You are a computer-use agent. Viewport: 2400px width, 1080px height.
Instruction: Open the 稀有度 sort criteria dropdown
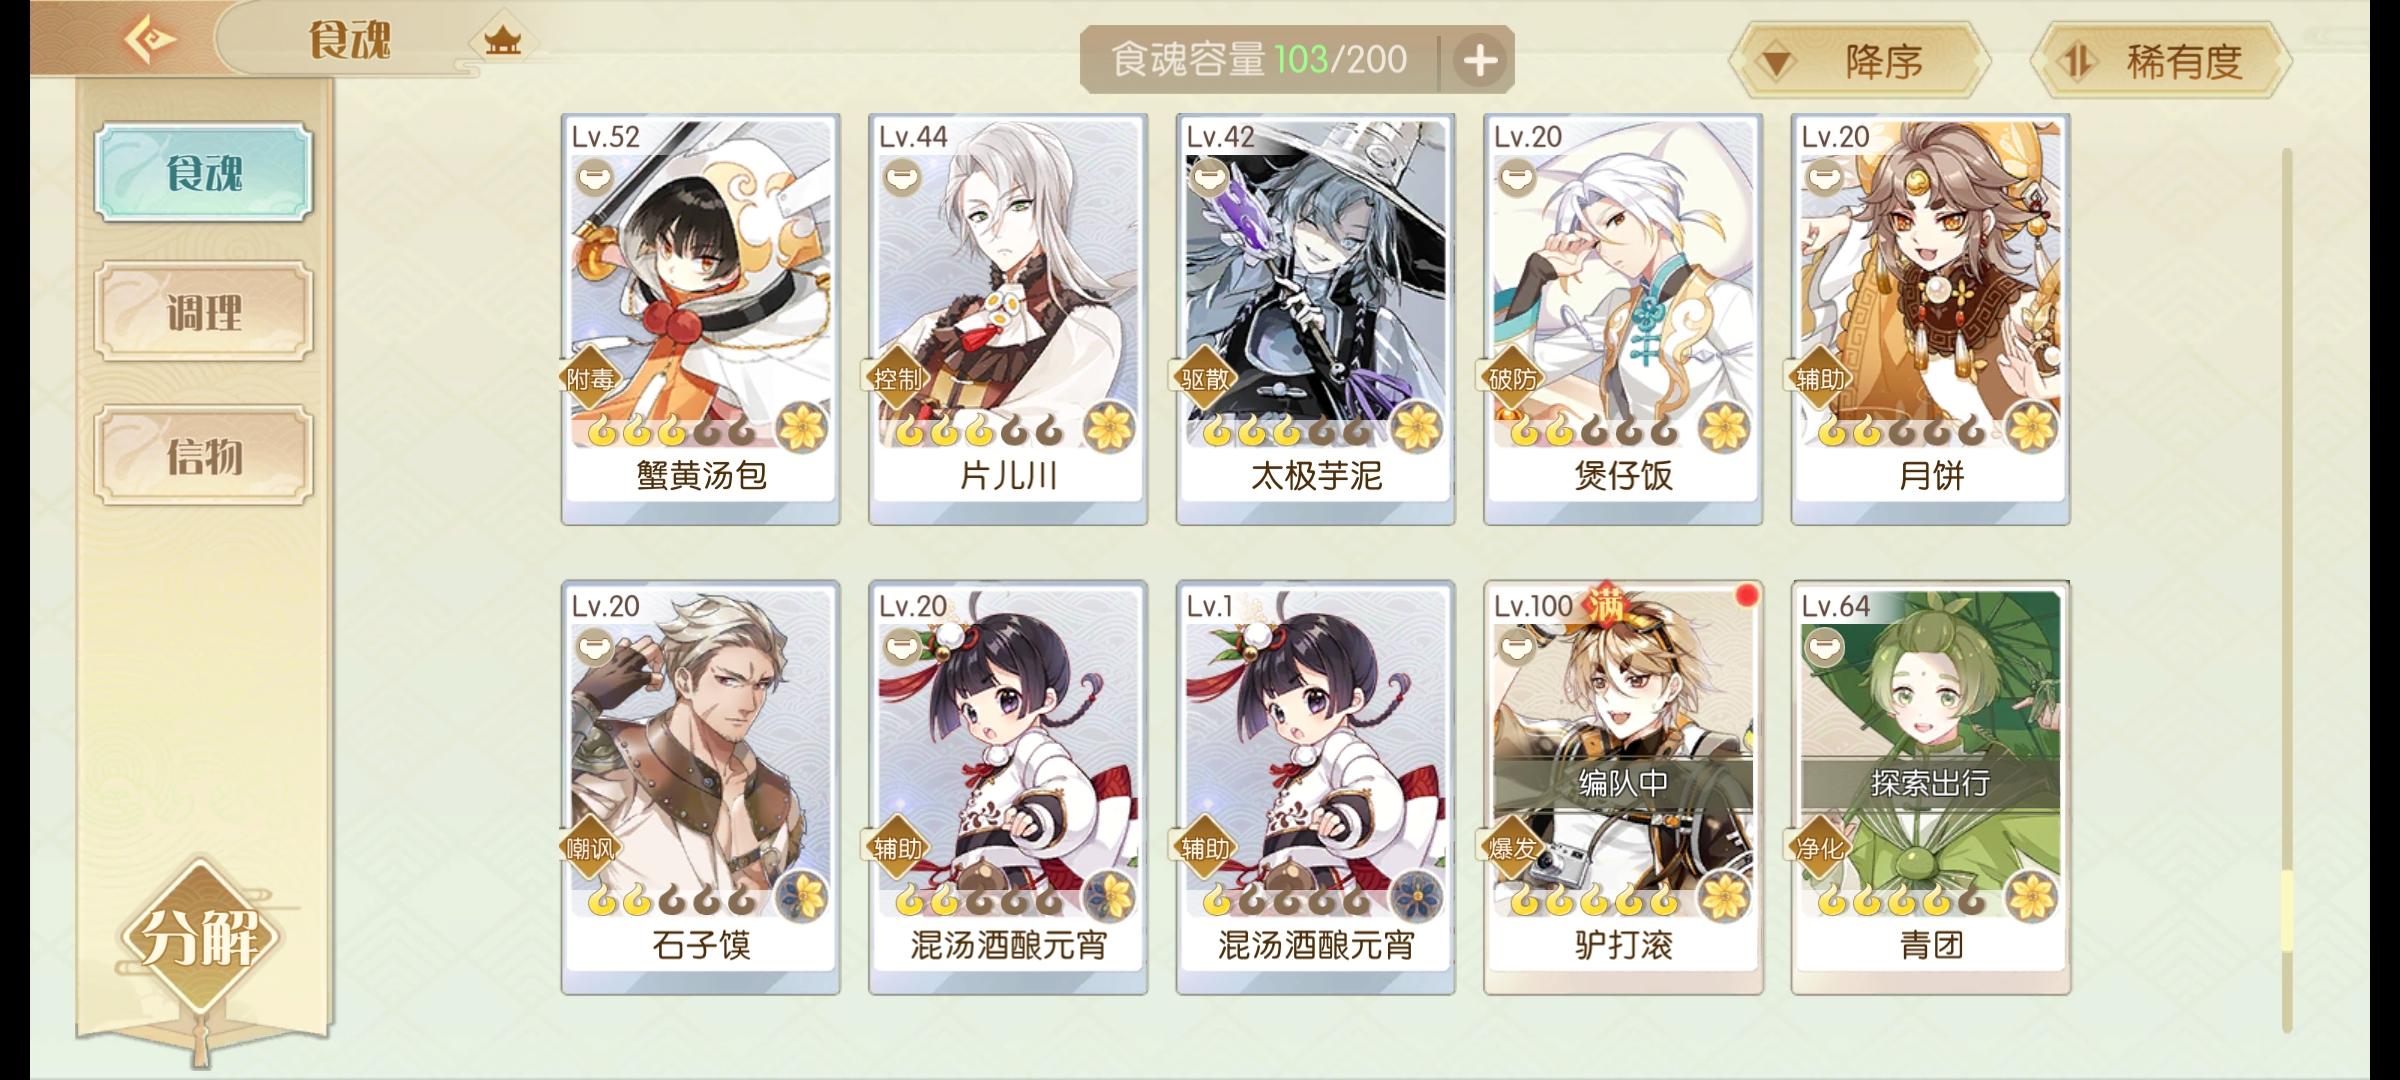click(x=2160, y=61)
